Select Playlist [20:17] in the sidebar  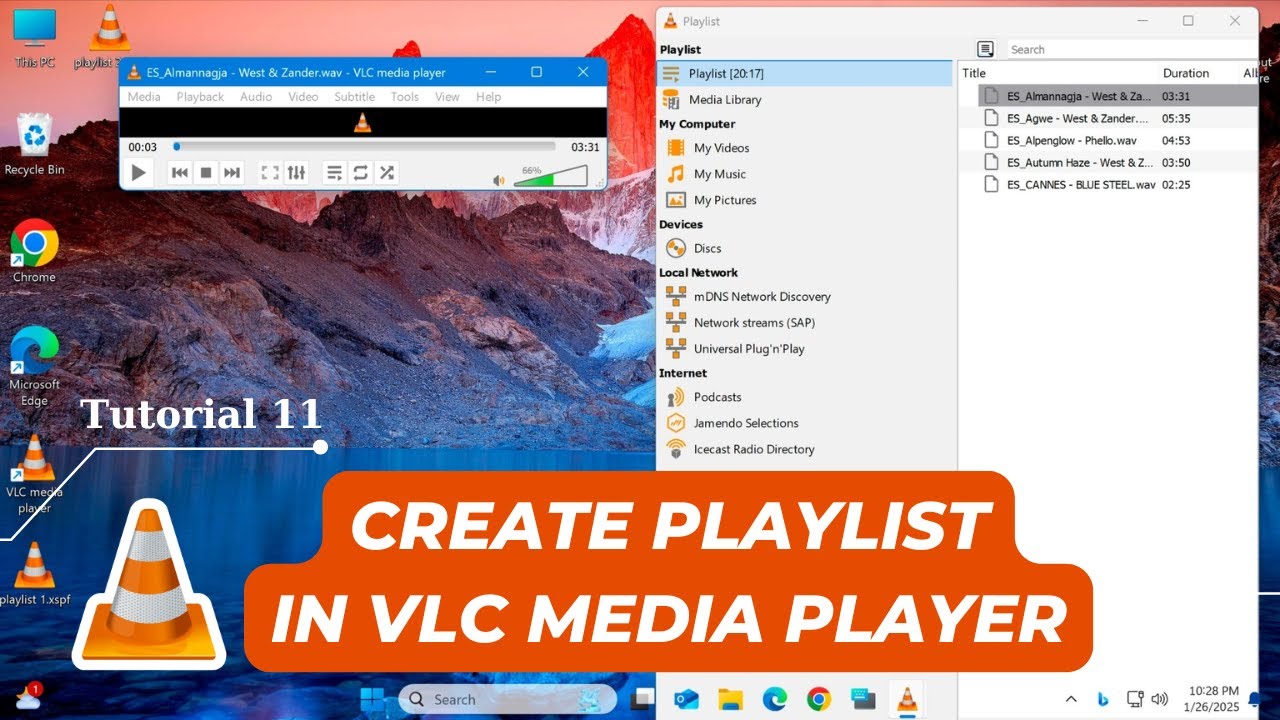805,73
